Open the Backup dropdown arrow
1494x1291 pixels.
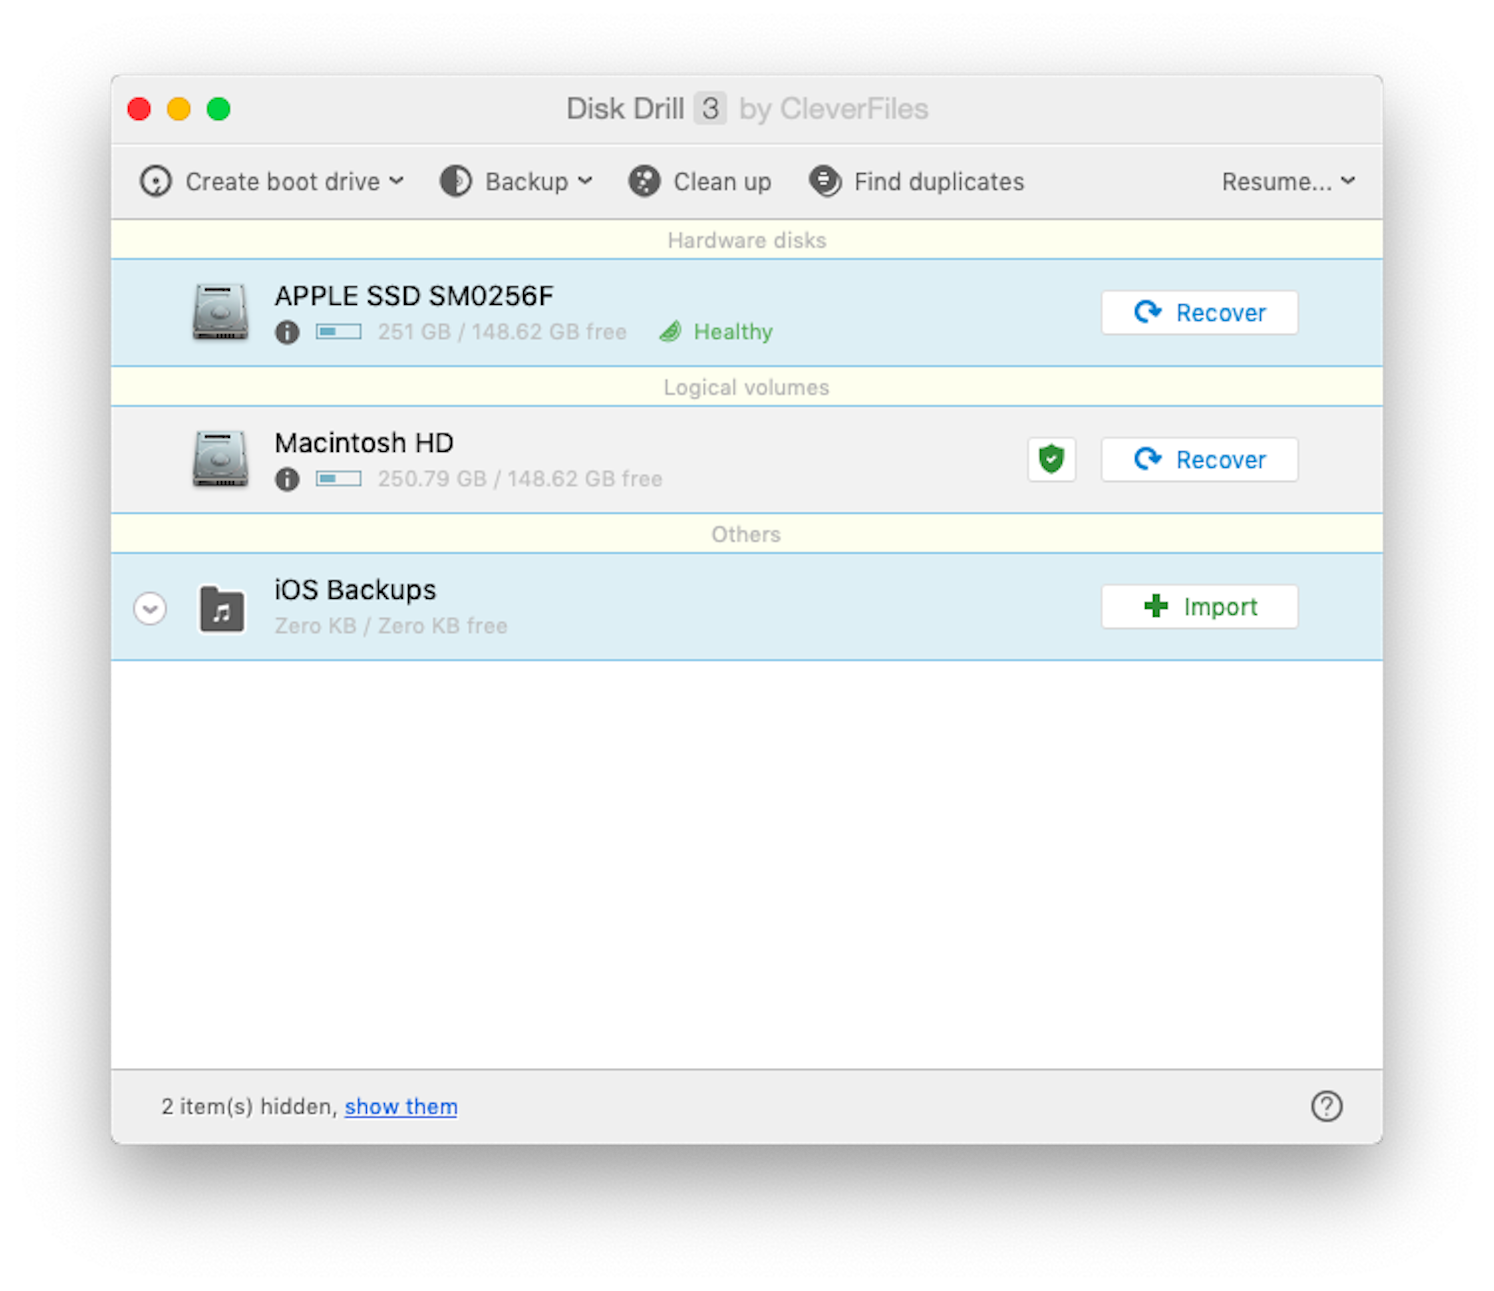coord(585,181)
